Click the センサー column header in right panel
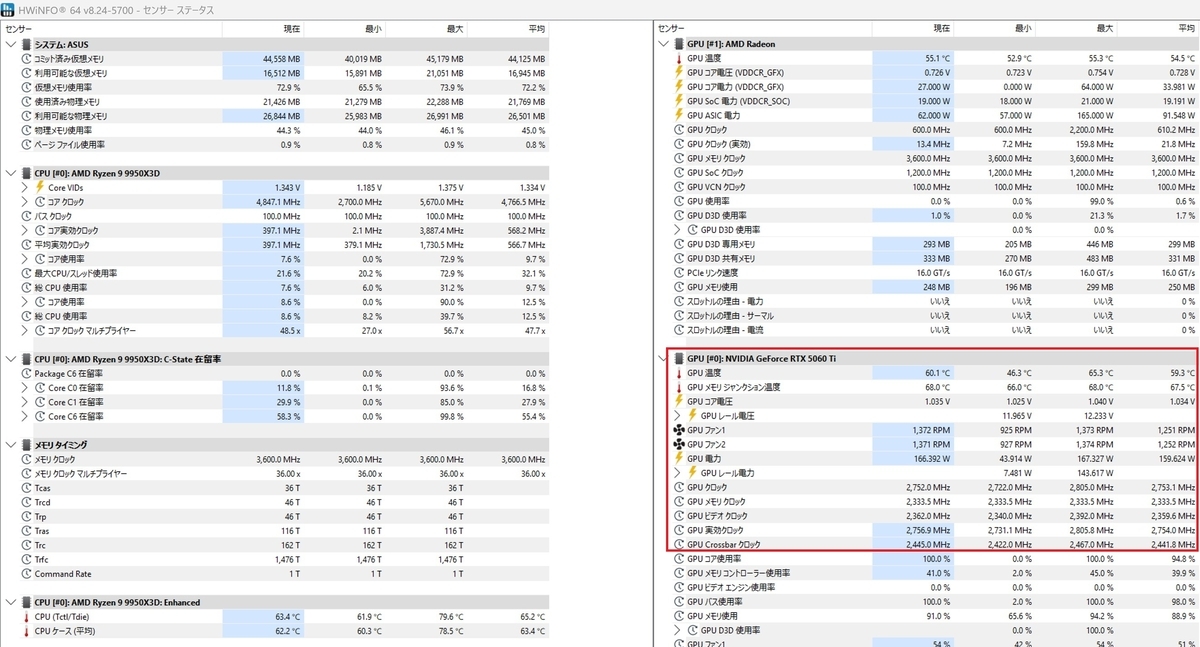Viewport: 1200px width, 647px height. (x=763, y=29)
